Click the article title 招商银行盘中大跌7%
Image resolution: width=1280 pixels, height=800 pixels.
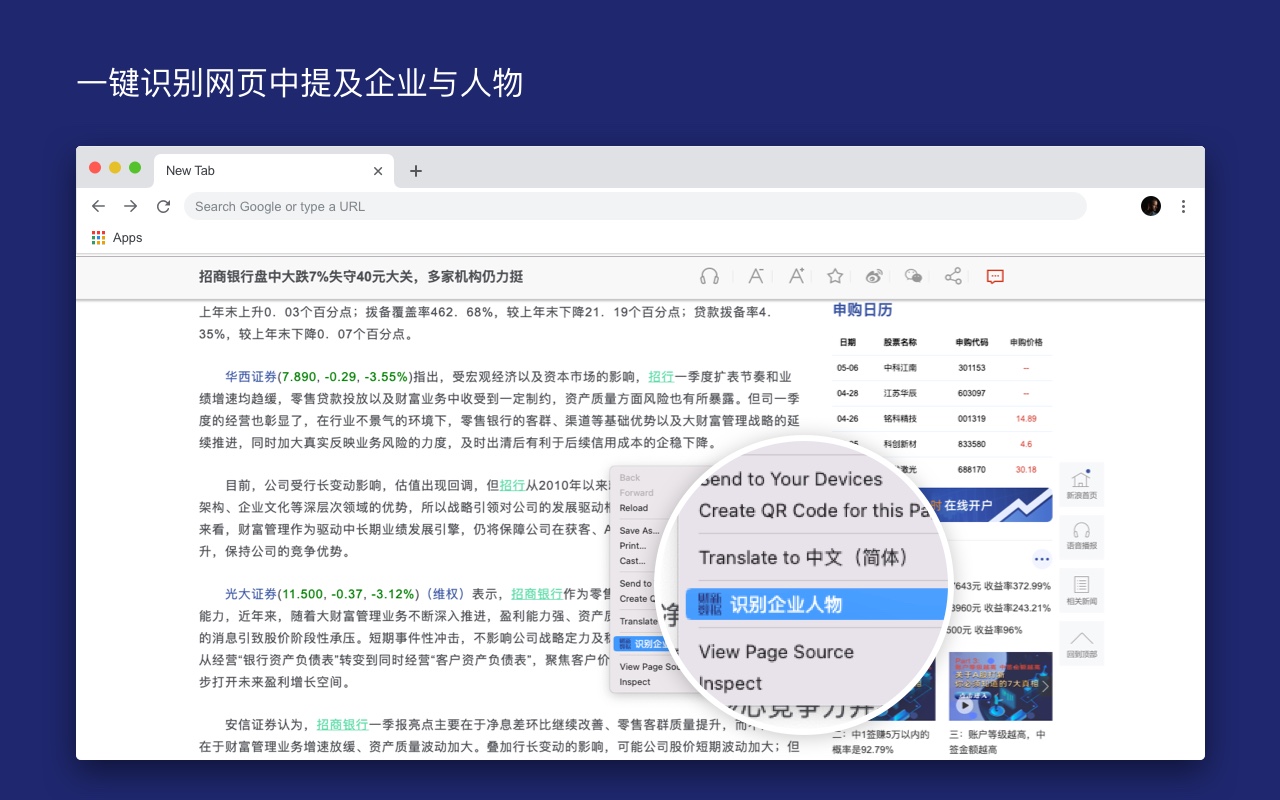361,277
